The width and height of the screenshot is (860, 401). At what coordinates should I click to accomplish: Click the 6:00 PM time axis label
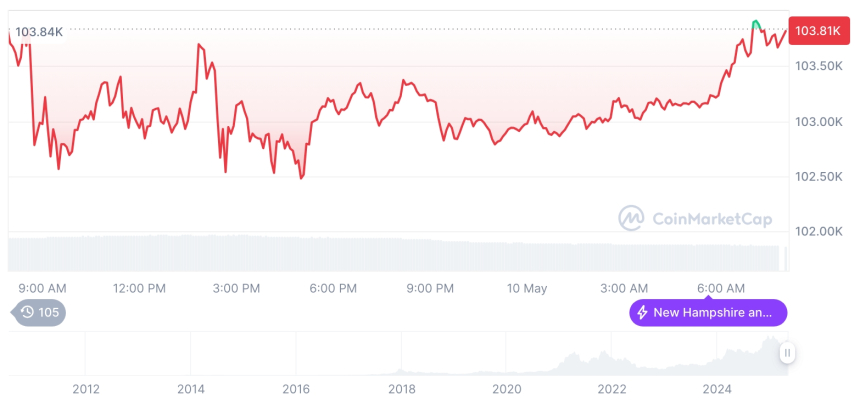(333, 288)
